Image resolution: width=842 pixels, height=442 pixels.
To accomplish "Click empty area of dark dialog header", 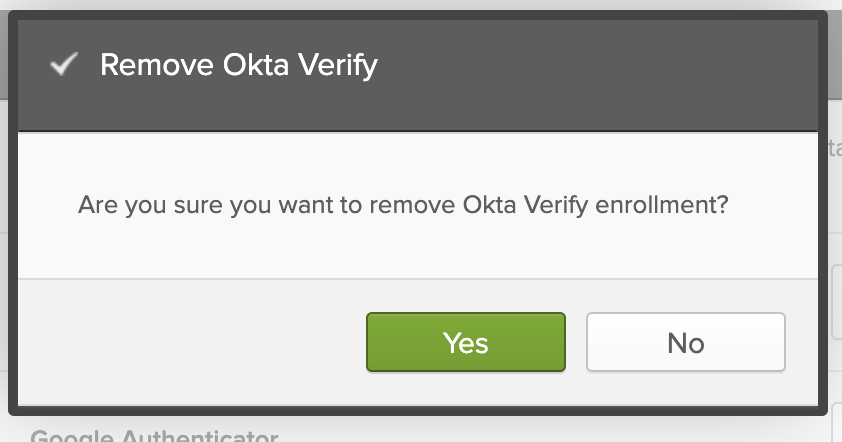I will point(600,66).
